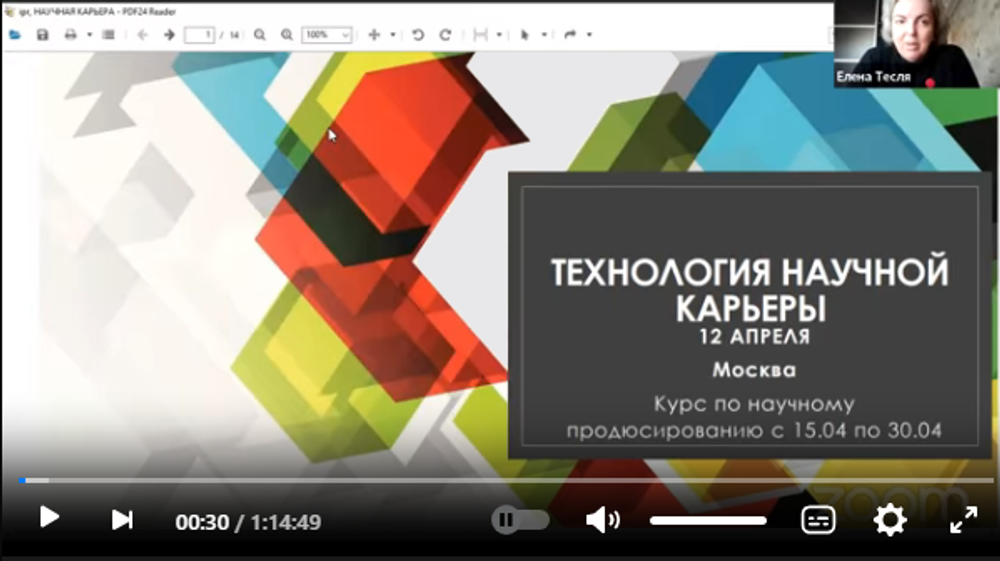Skip to the next video
This screenshot has height=561, width=1000.
pyautogui.click(x=122, y=520)
